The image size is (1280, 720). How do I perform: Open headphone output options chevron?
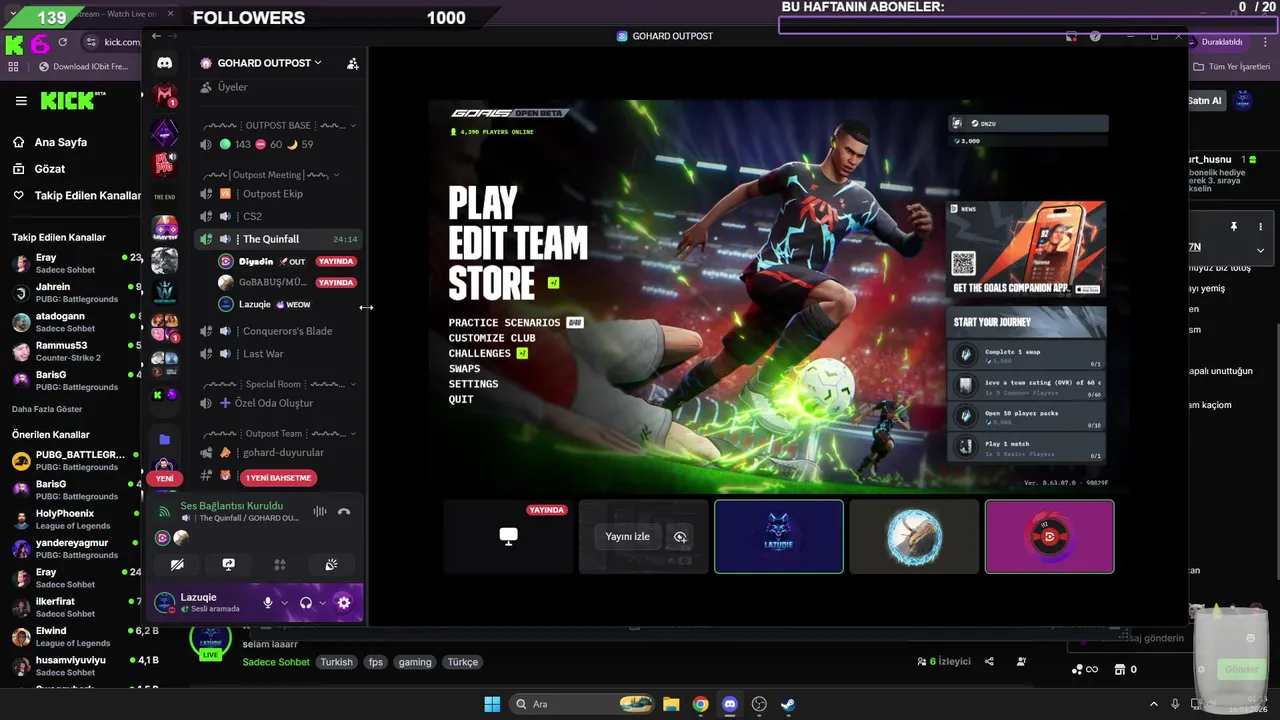(x=323, y=603)
